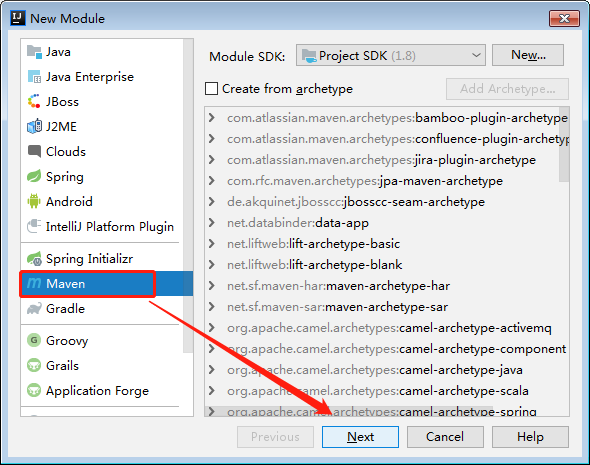Click the Next button
Image resolution: width=590 pixels, height=465 pixels.
coord(360,437)
